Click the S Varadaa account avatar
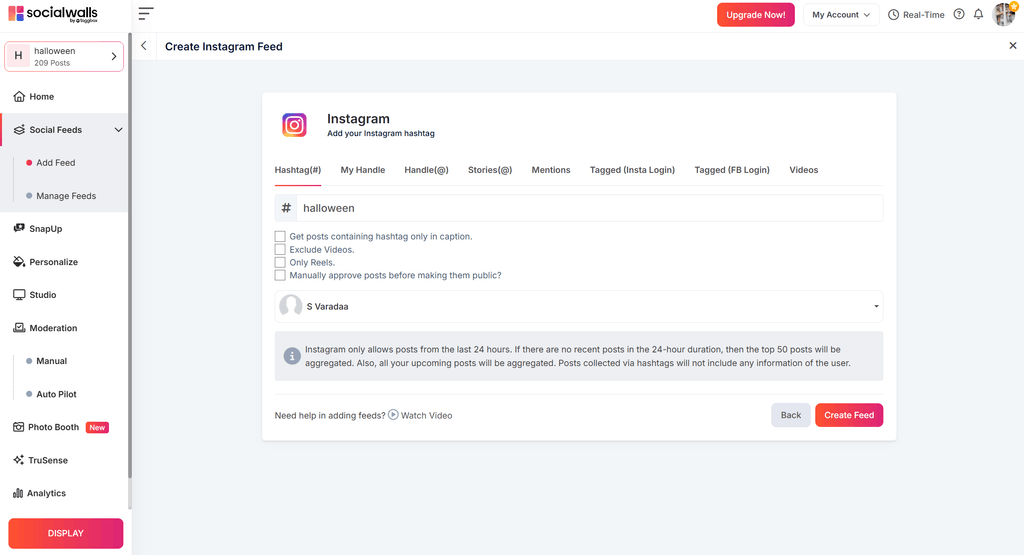The image size is (1024, 555). point(291,306)
